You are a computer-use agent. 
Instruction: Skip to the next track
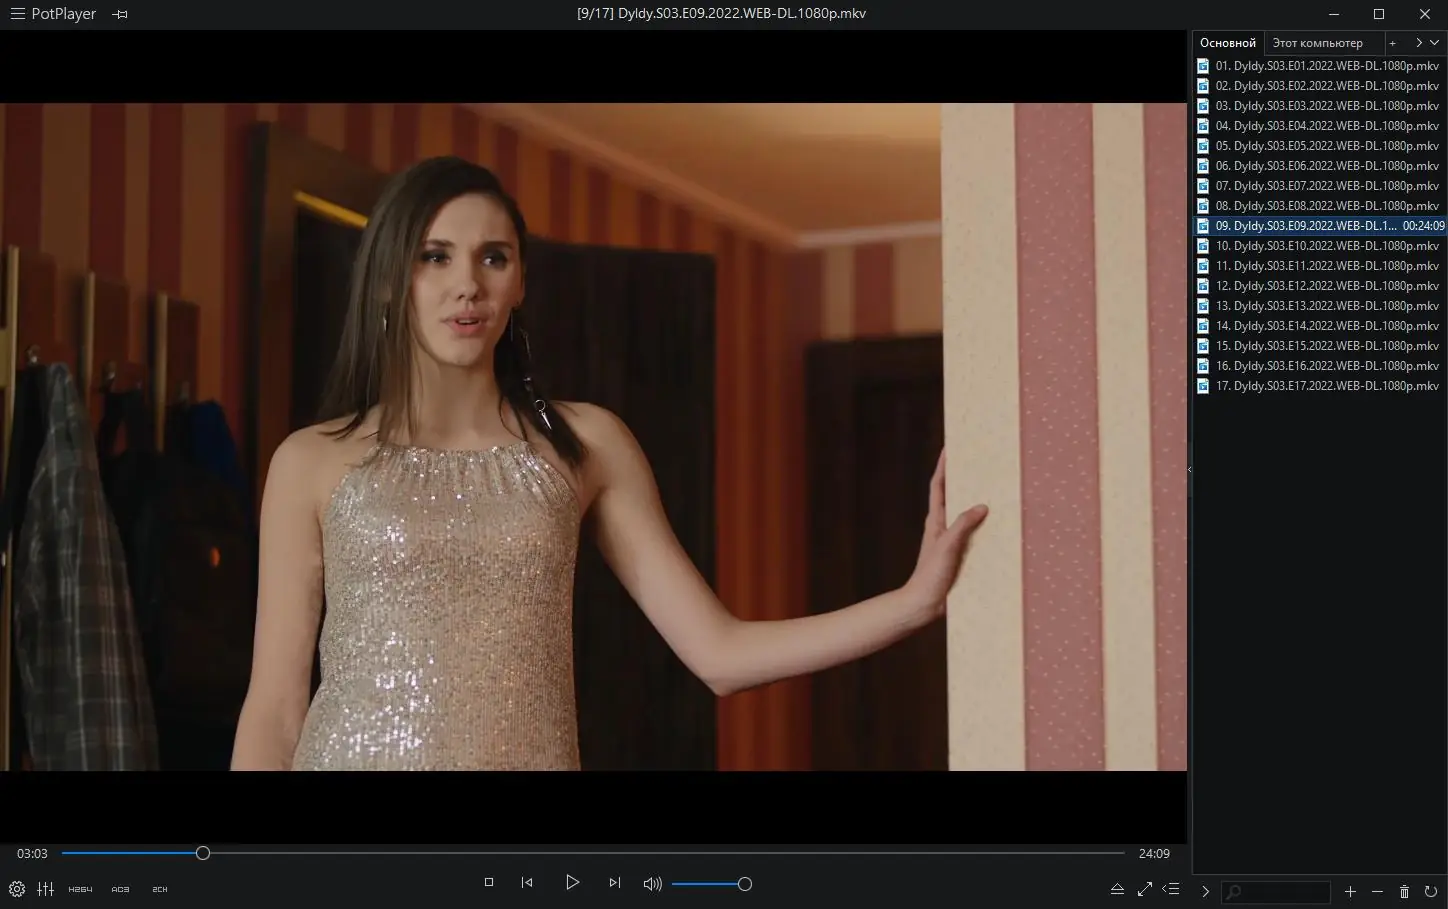615,882
